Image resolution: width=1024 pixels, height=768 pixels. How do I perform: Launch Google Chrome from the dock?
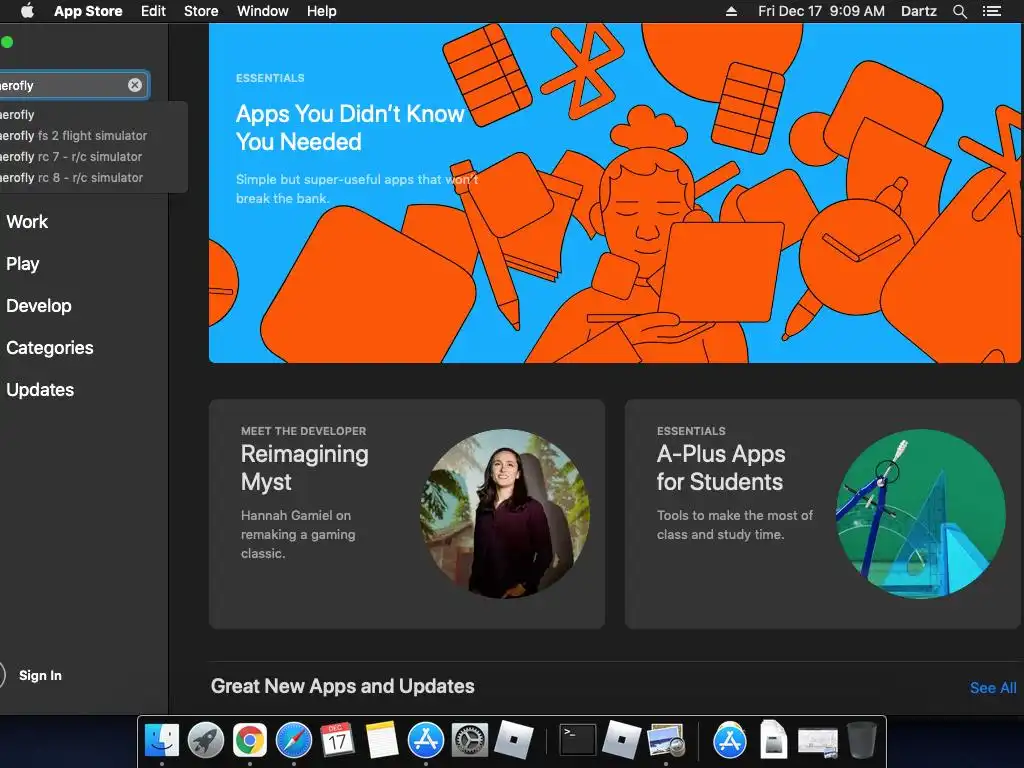pyautogui.click(x=249, y=741)
